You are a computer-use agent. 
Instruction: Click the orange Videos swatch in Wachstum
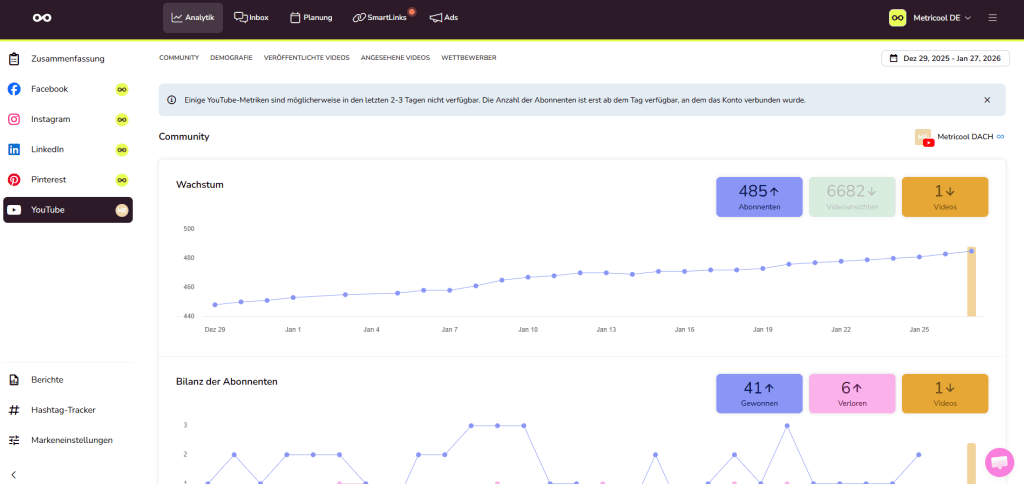pyautogui.click(x=944, y=196)
